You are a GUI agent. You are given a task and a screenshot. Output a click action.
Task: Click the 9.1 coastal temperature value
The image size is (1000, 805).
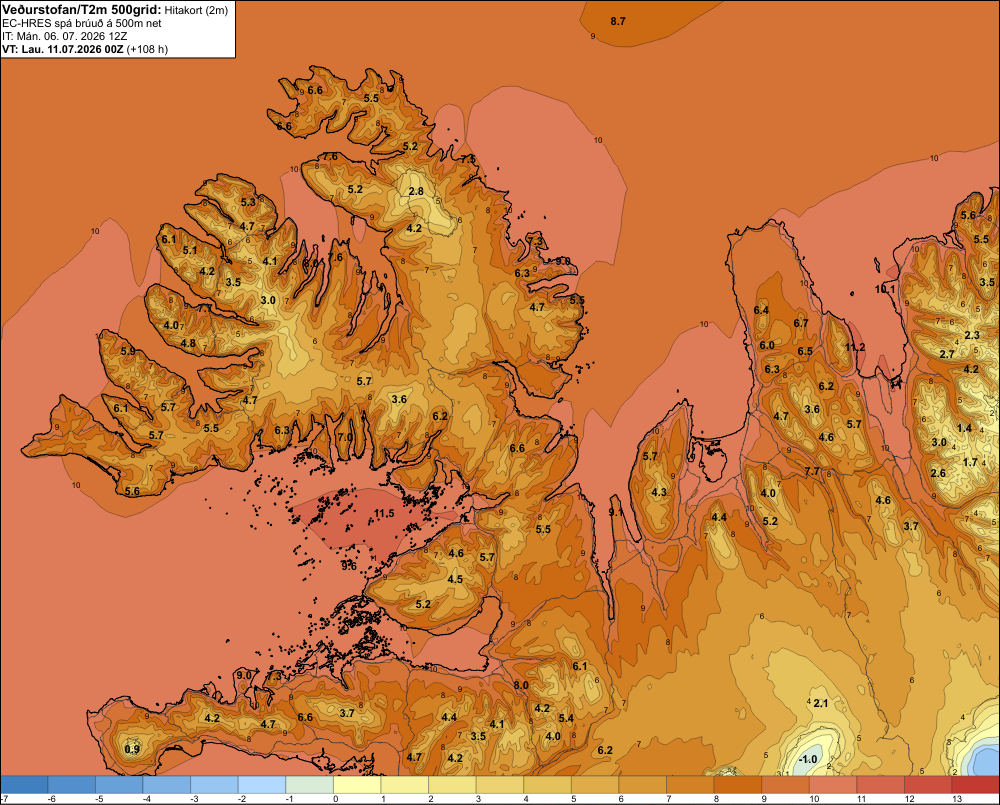pyautogui.click(x=616, y=512)
